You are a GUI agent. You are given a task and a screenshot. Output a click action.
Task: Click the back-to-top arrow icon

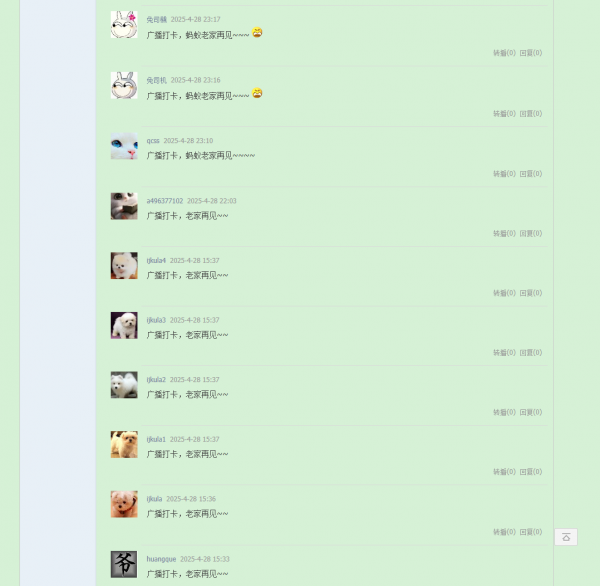pos(566,537)
